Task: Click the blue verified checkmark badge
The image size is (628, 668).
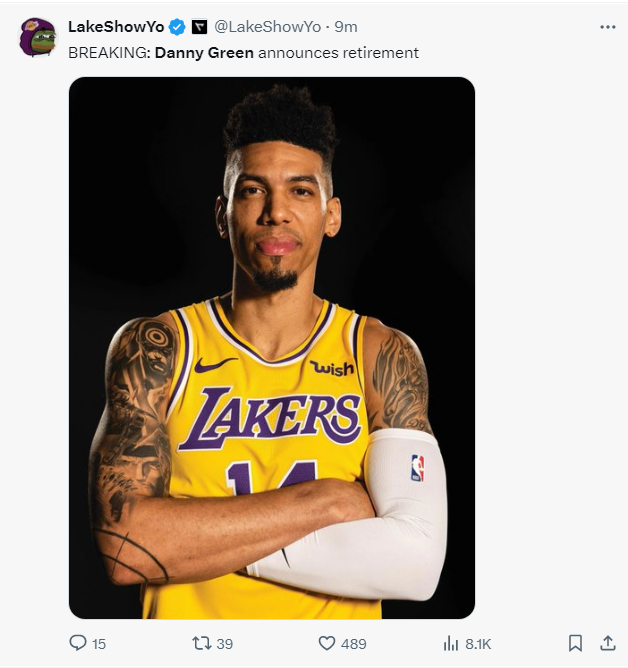Action: (177, 27)
